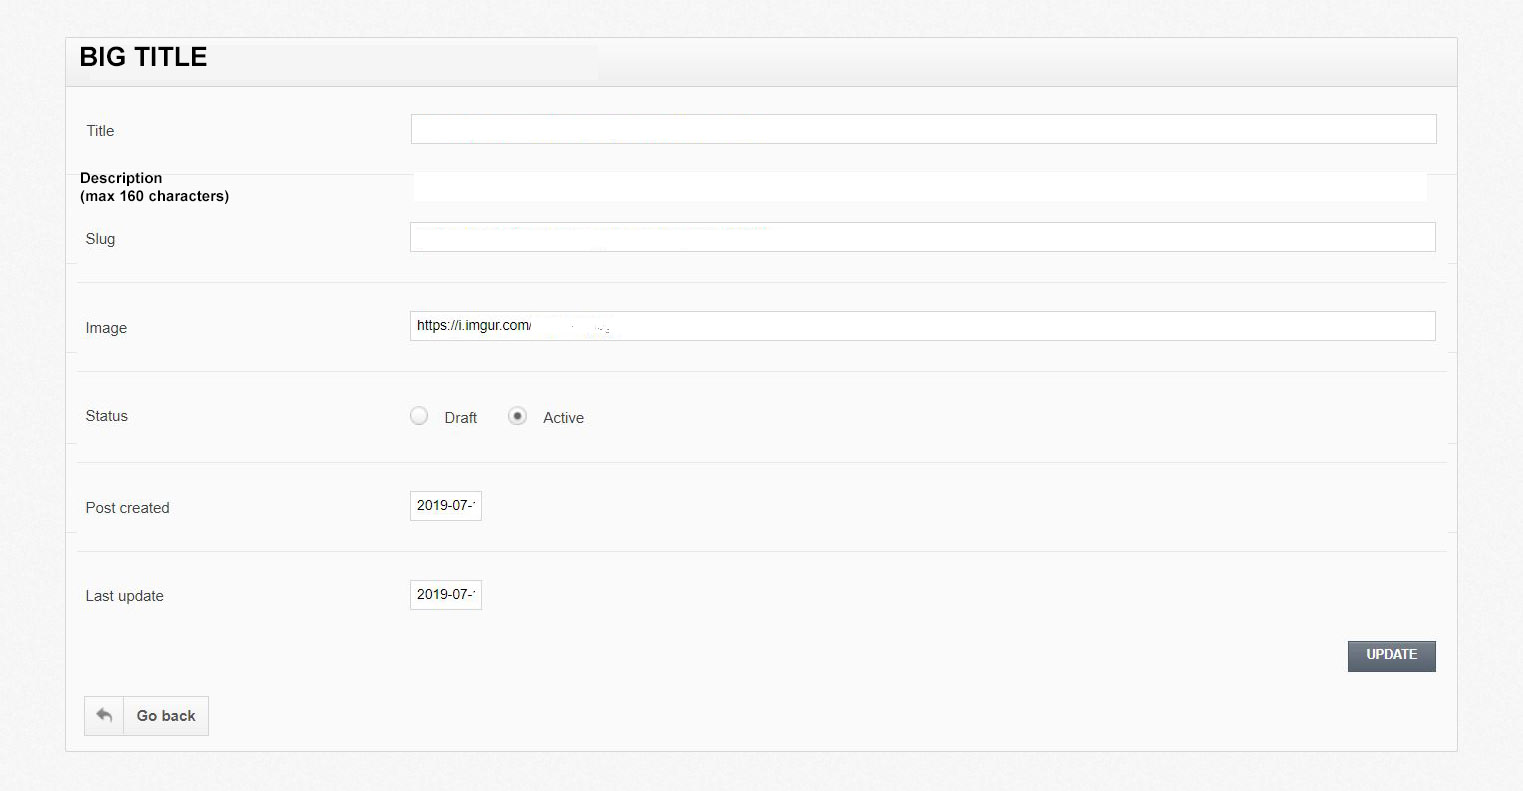Click the BIG TITLE page header
1523x791 pixels.
[143, 57]
